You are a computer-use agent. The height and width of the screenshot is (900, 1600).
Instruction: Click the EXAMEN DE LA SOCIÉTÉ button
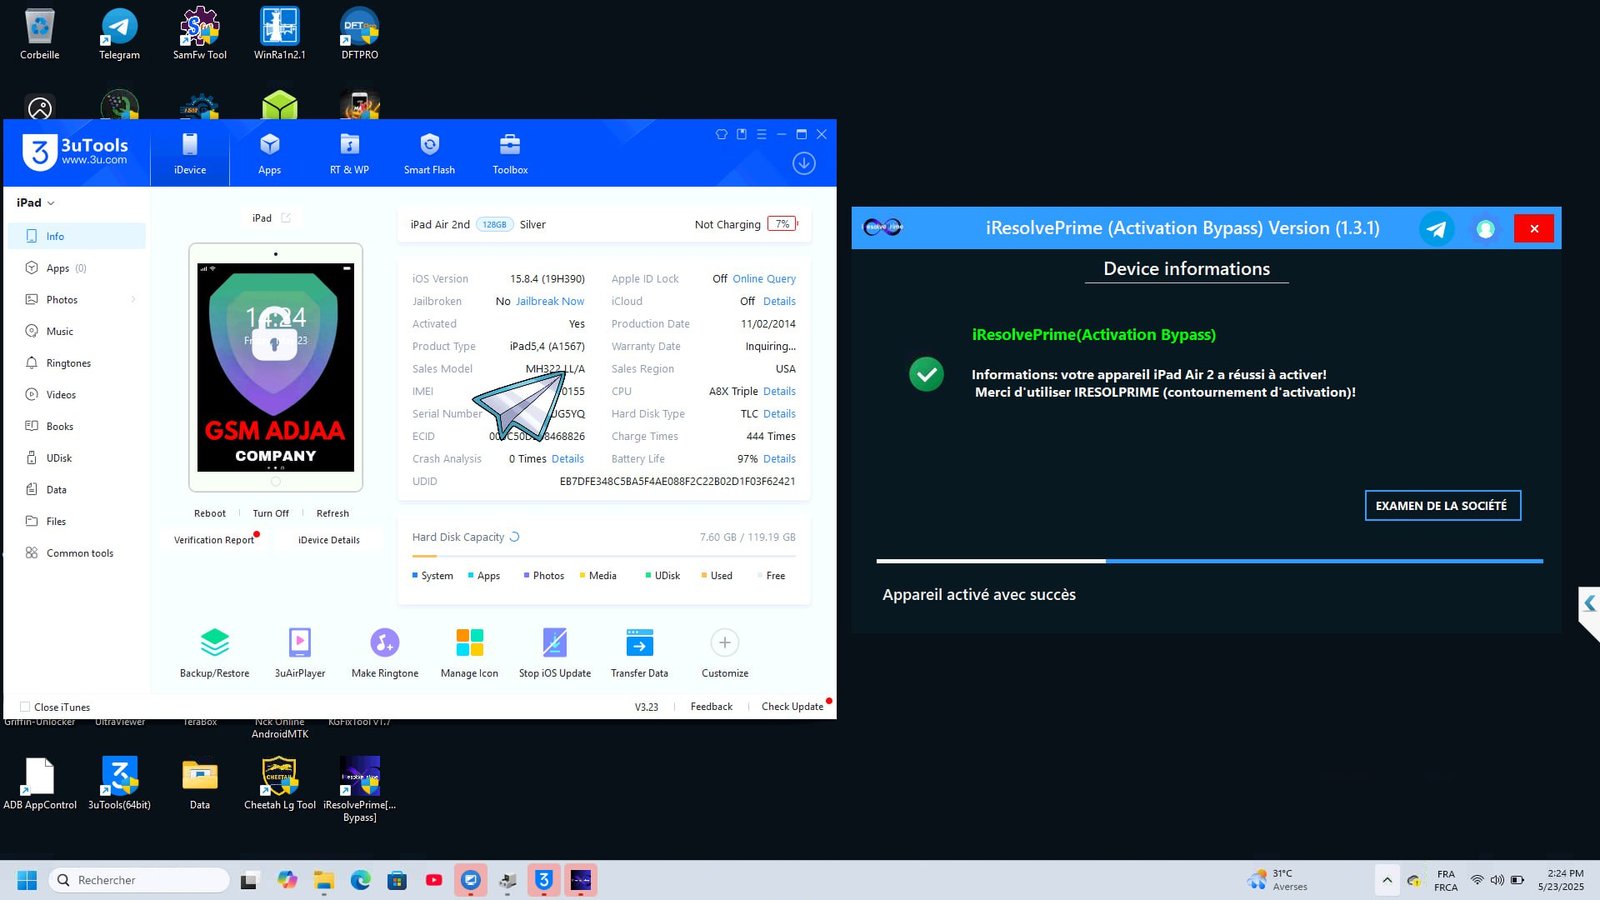click(1442, 506)
